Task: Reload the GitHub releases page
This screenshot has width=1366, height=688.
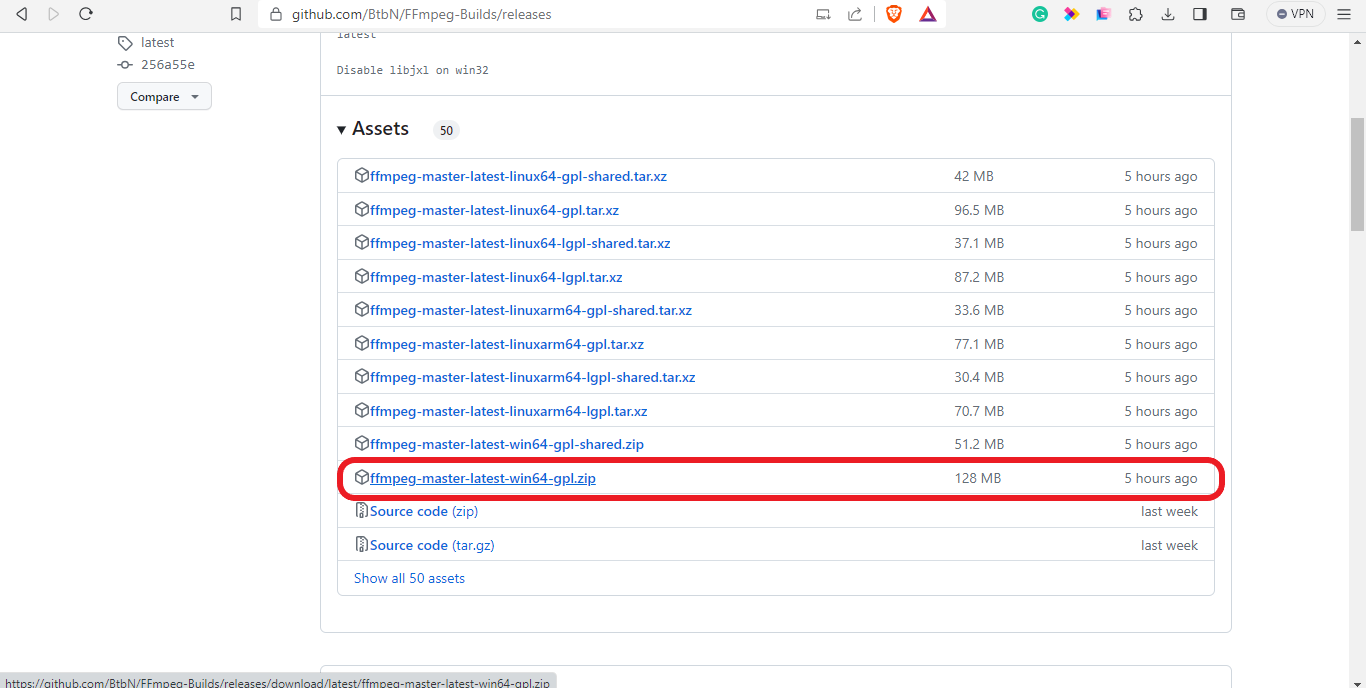Action: pos(86,14)
